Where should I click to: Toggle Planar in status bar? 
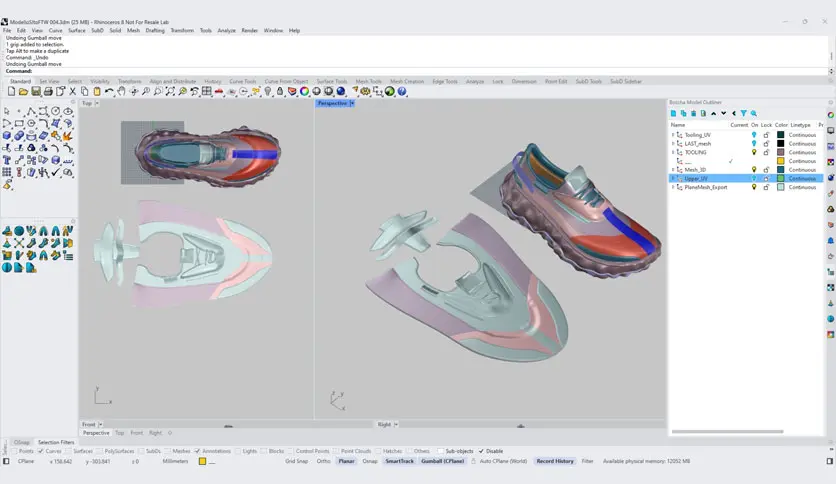pyautogui.click(x=346, y=461)
